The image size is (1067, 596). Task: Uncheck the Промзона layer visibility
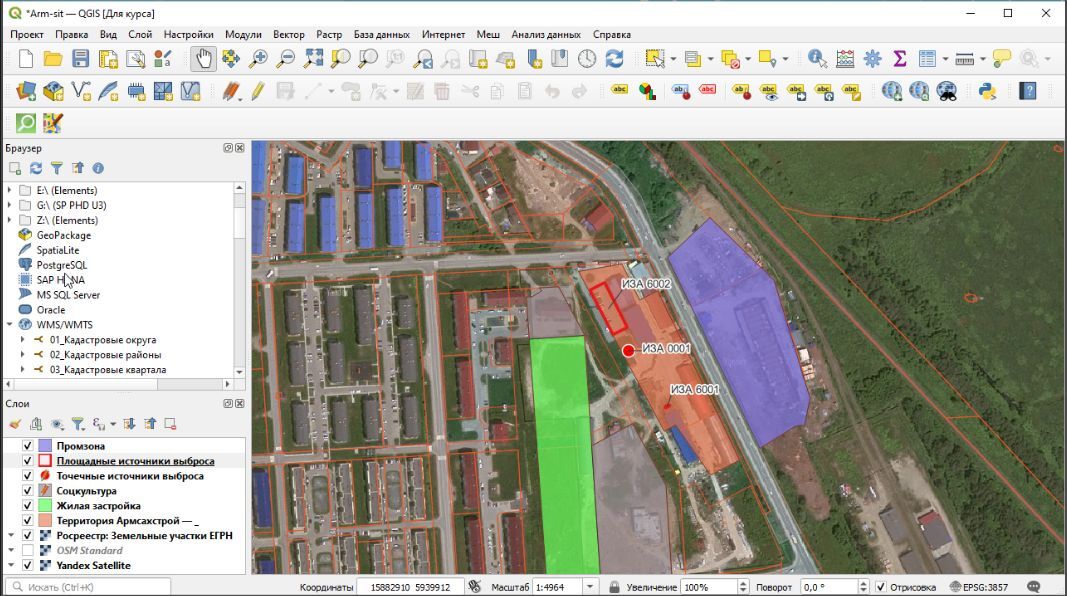tap(28, 446)
